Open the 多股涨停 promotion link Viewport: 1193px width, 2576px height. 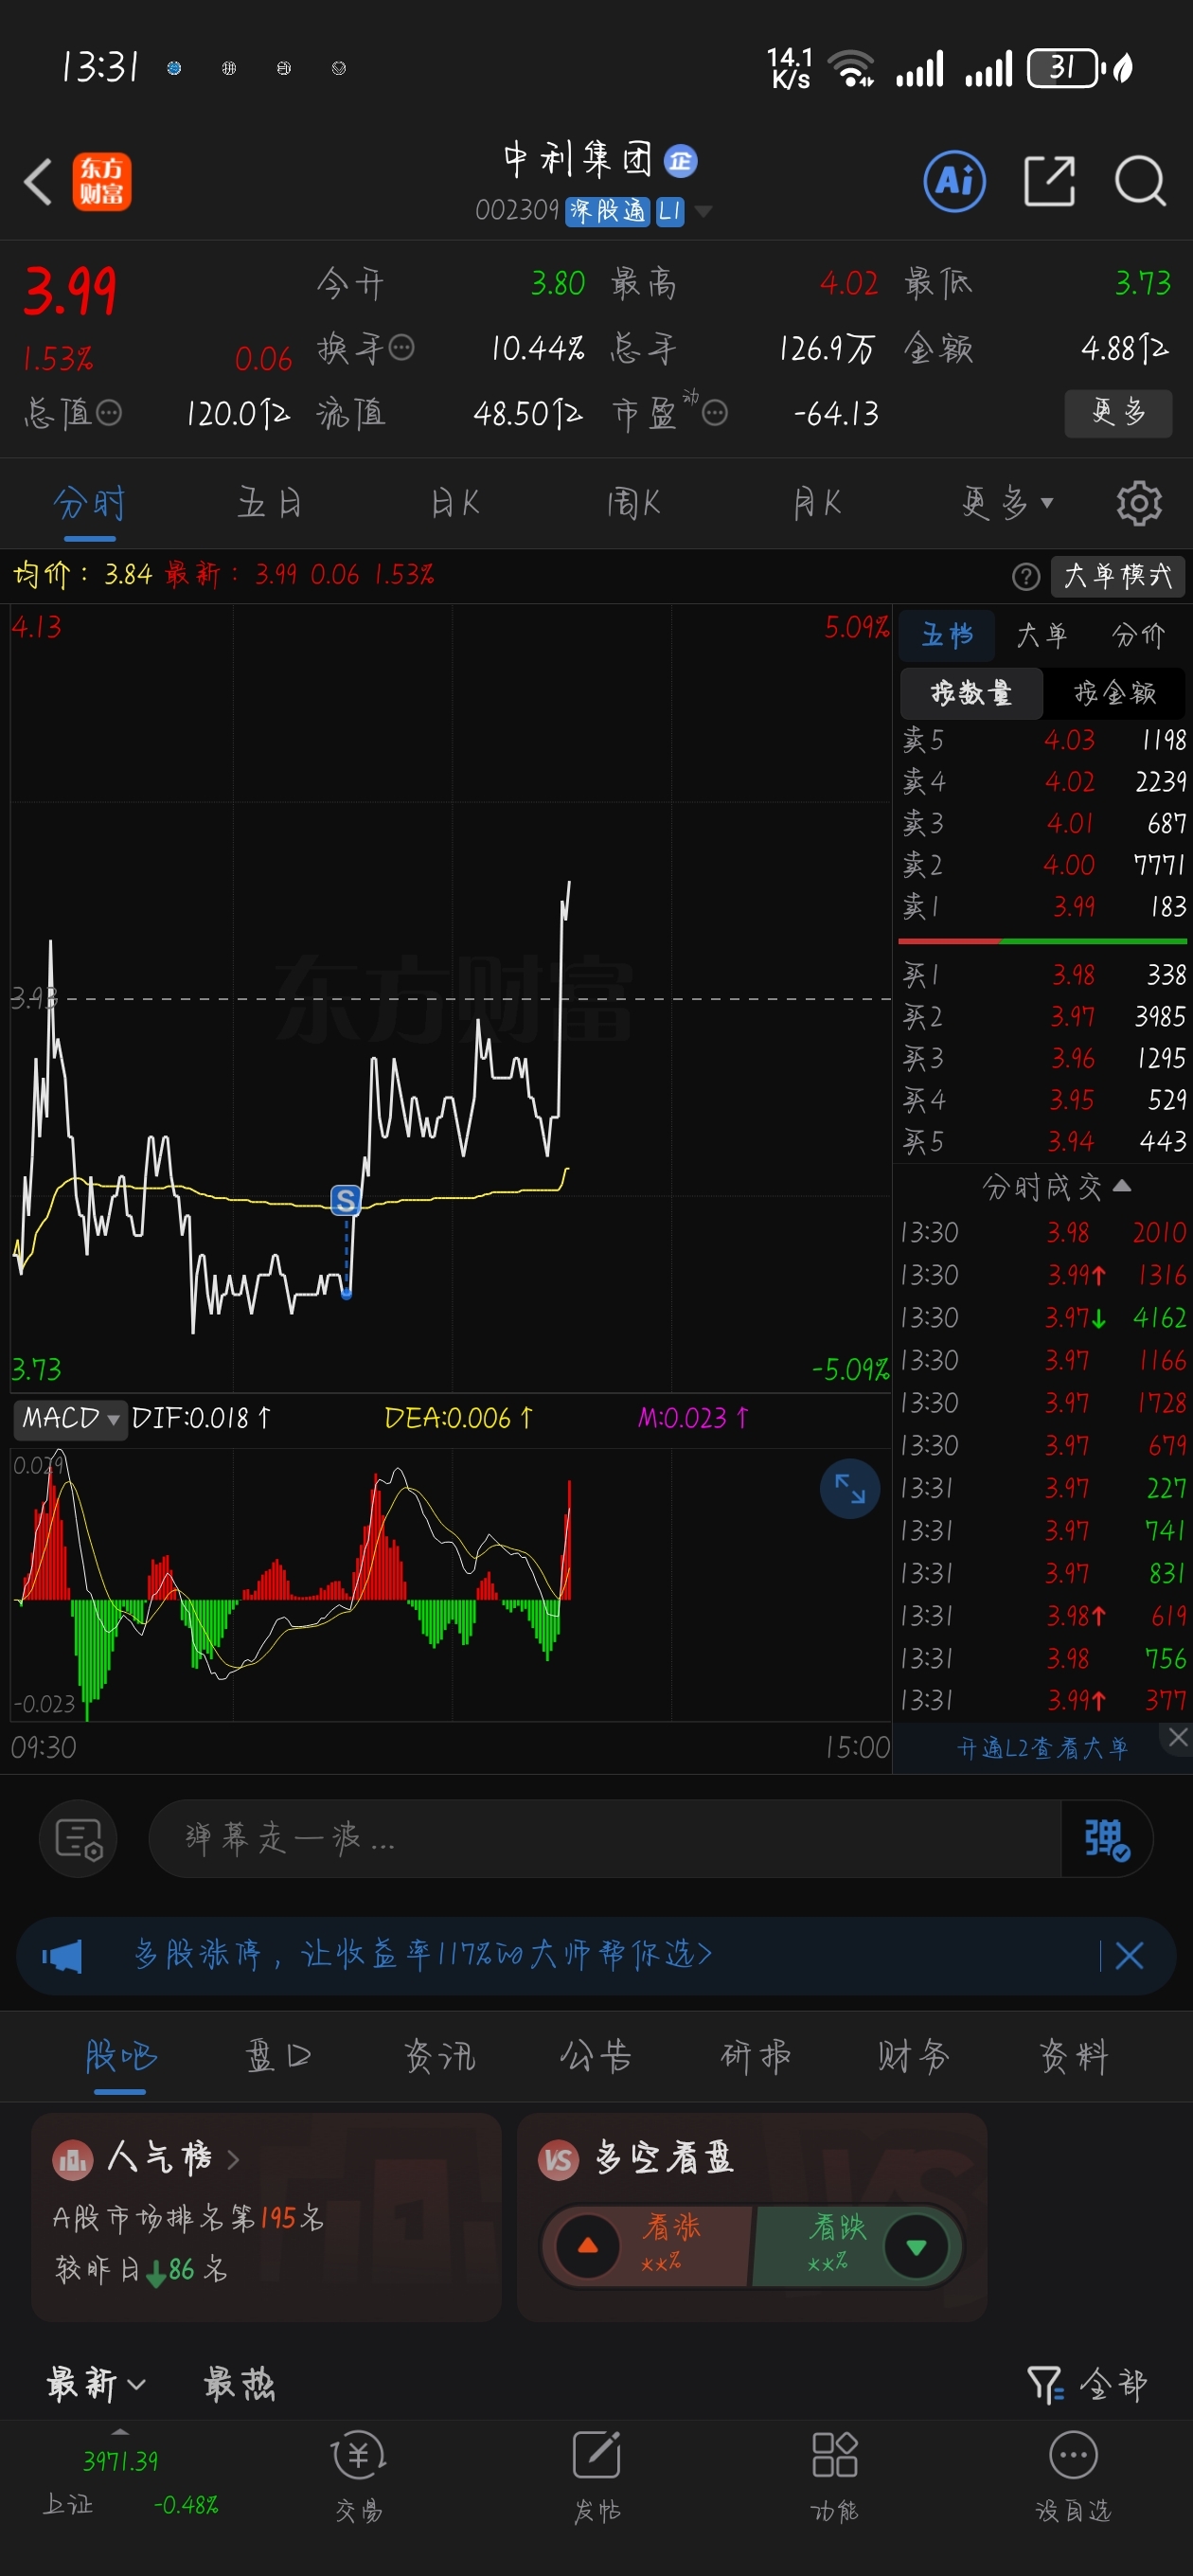(x=423, y=1954)
